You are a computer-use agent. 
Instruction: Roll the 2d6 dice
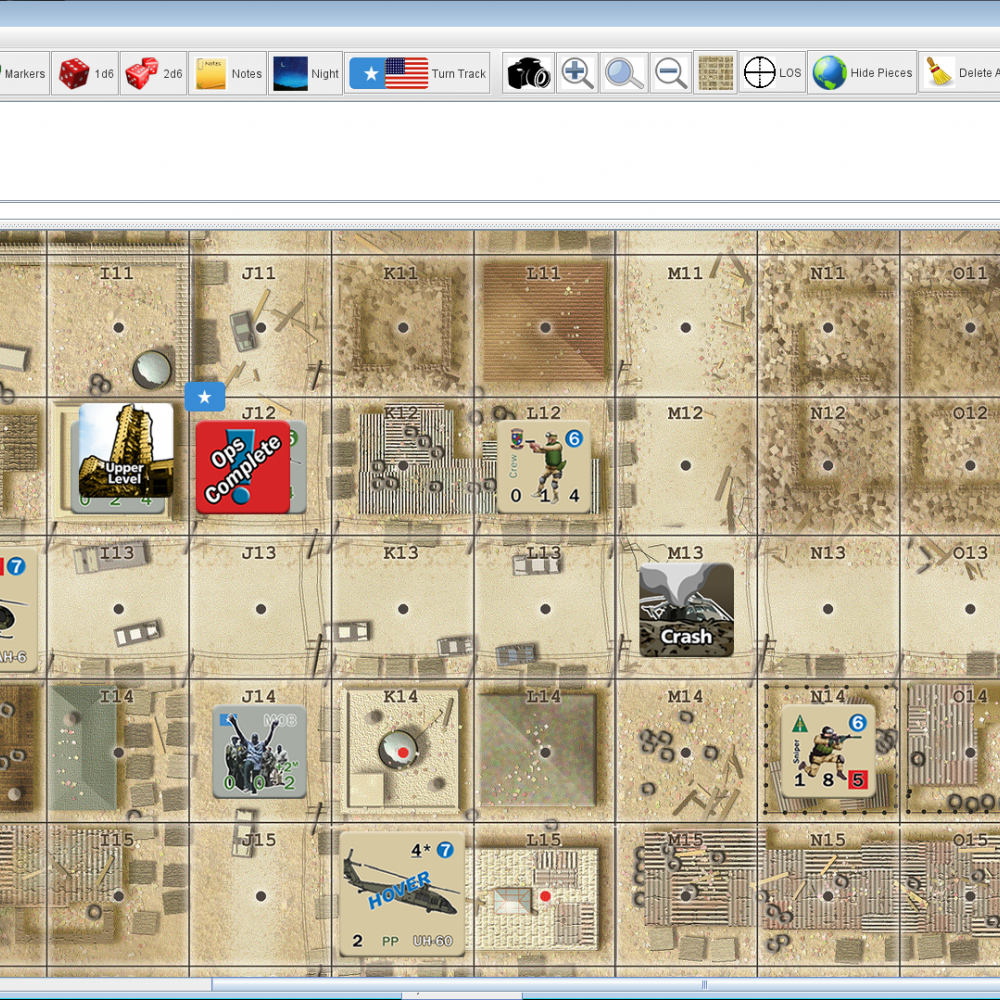(154, 74)
